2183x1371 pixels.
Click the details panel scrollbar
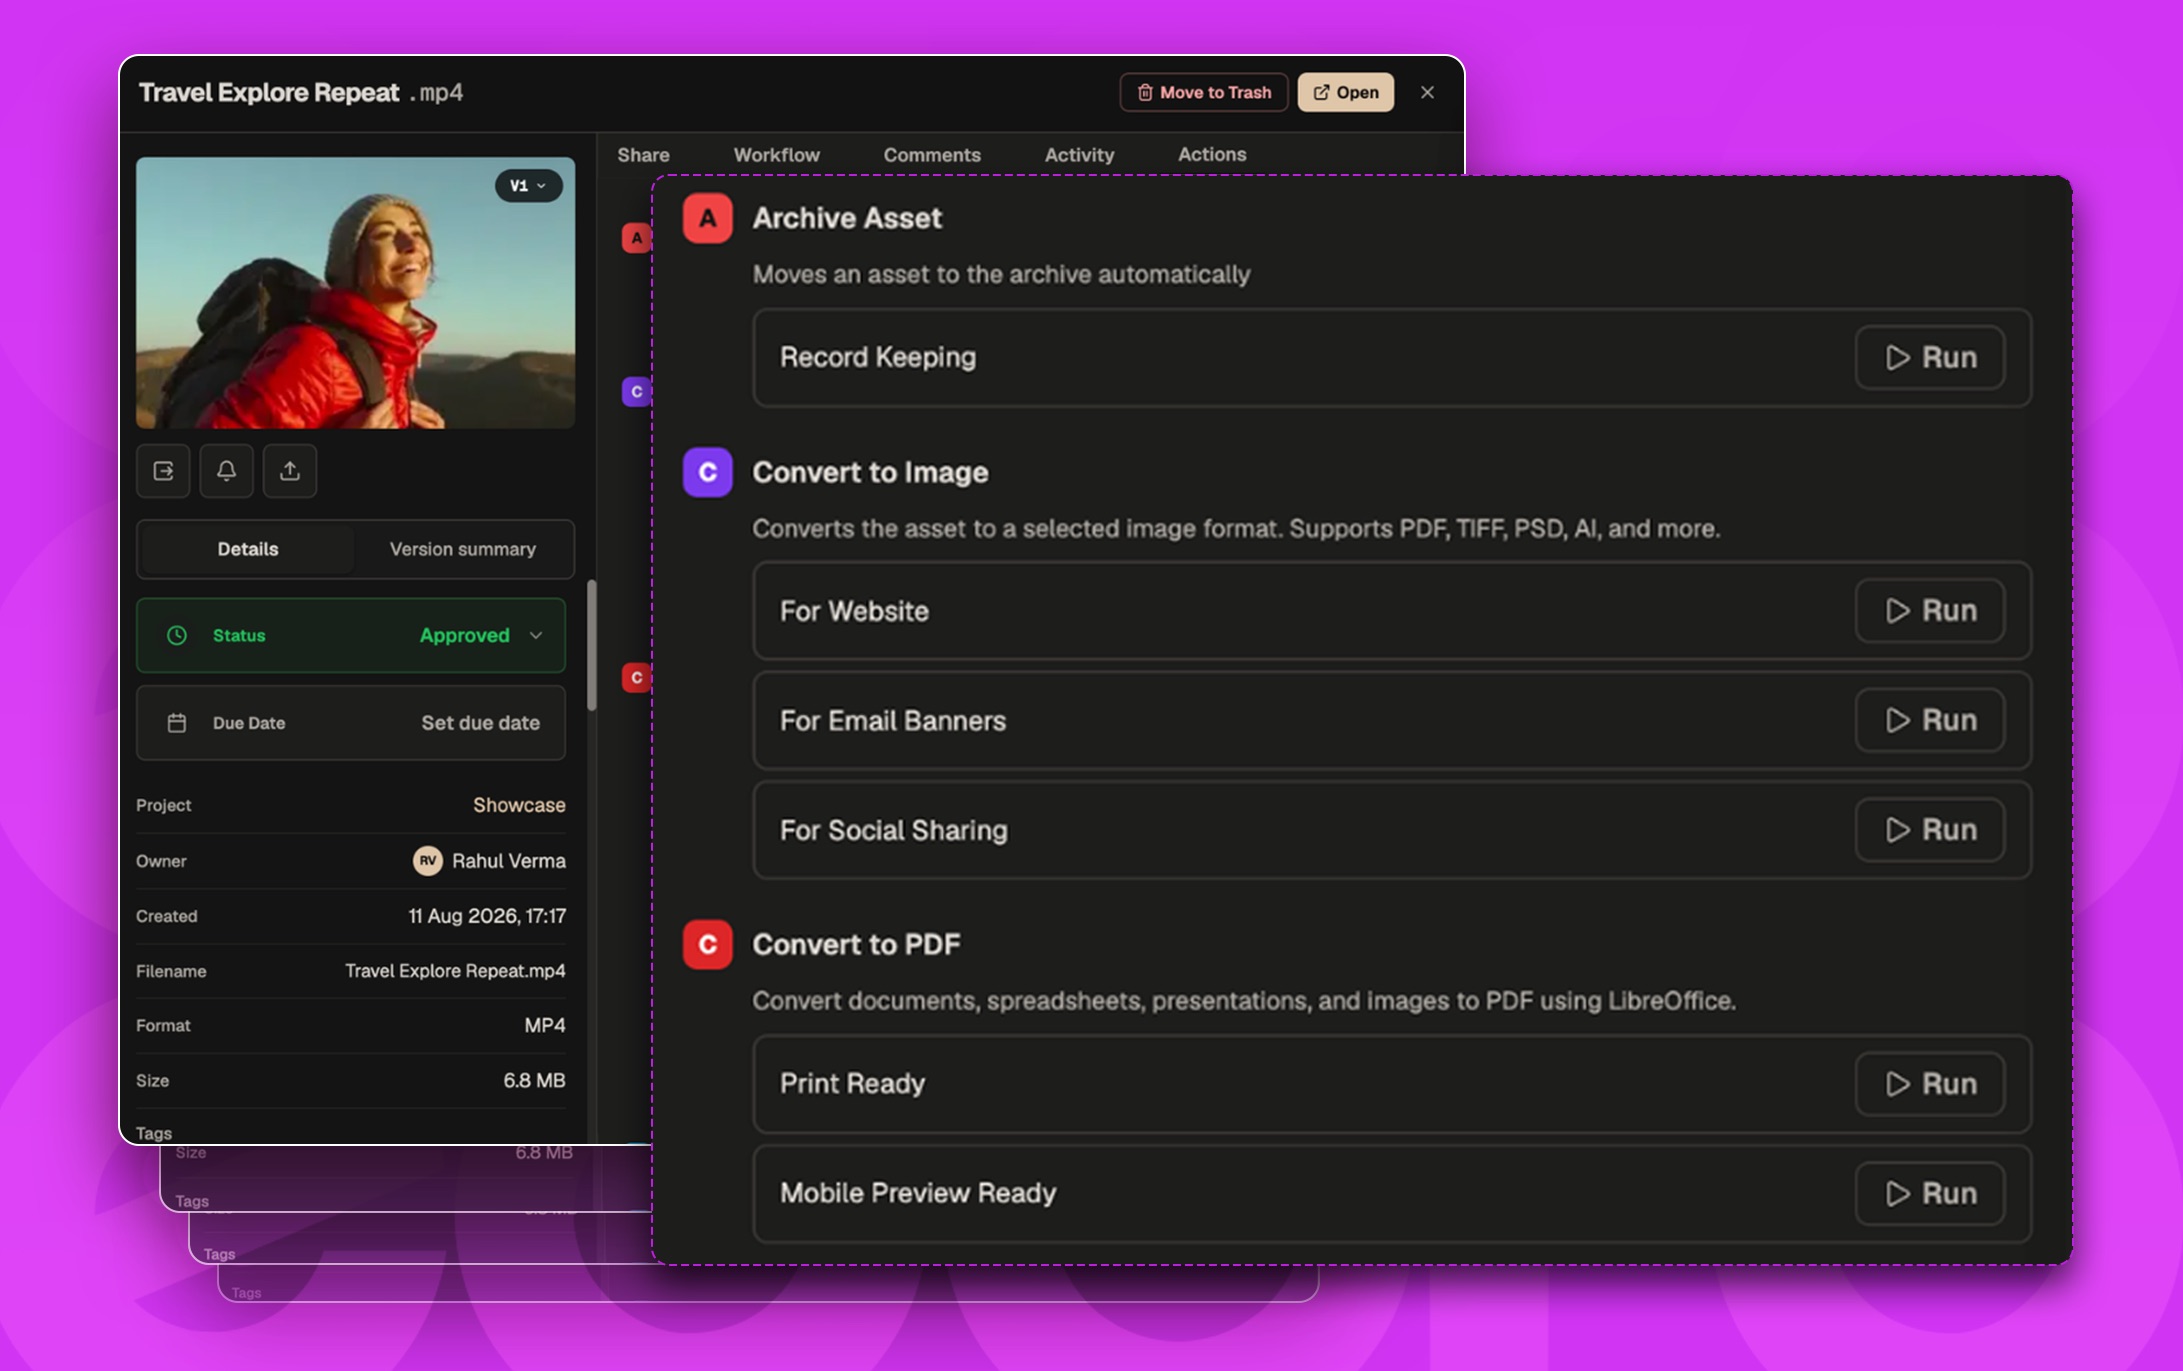592,645
